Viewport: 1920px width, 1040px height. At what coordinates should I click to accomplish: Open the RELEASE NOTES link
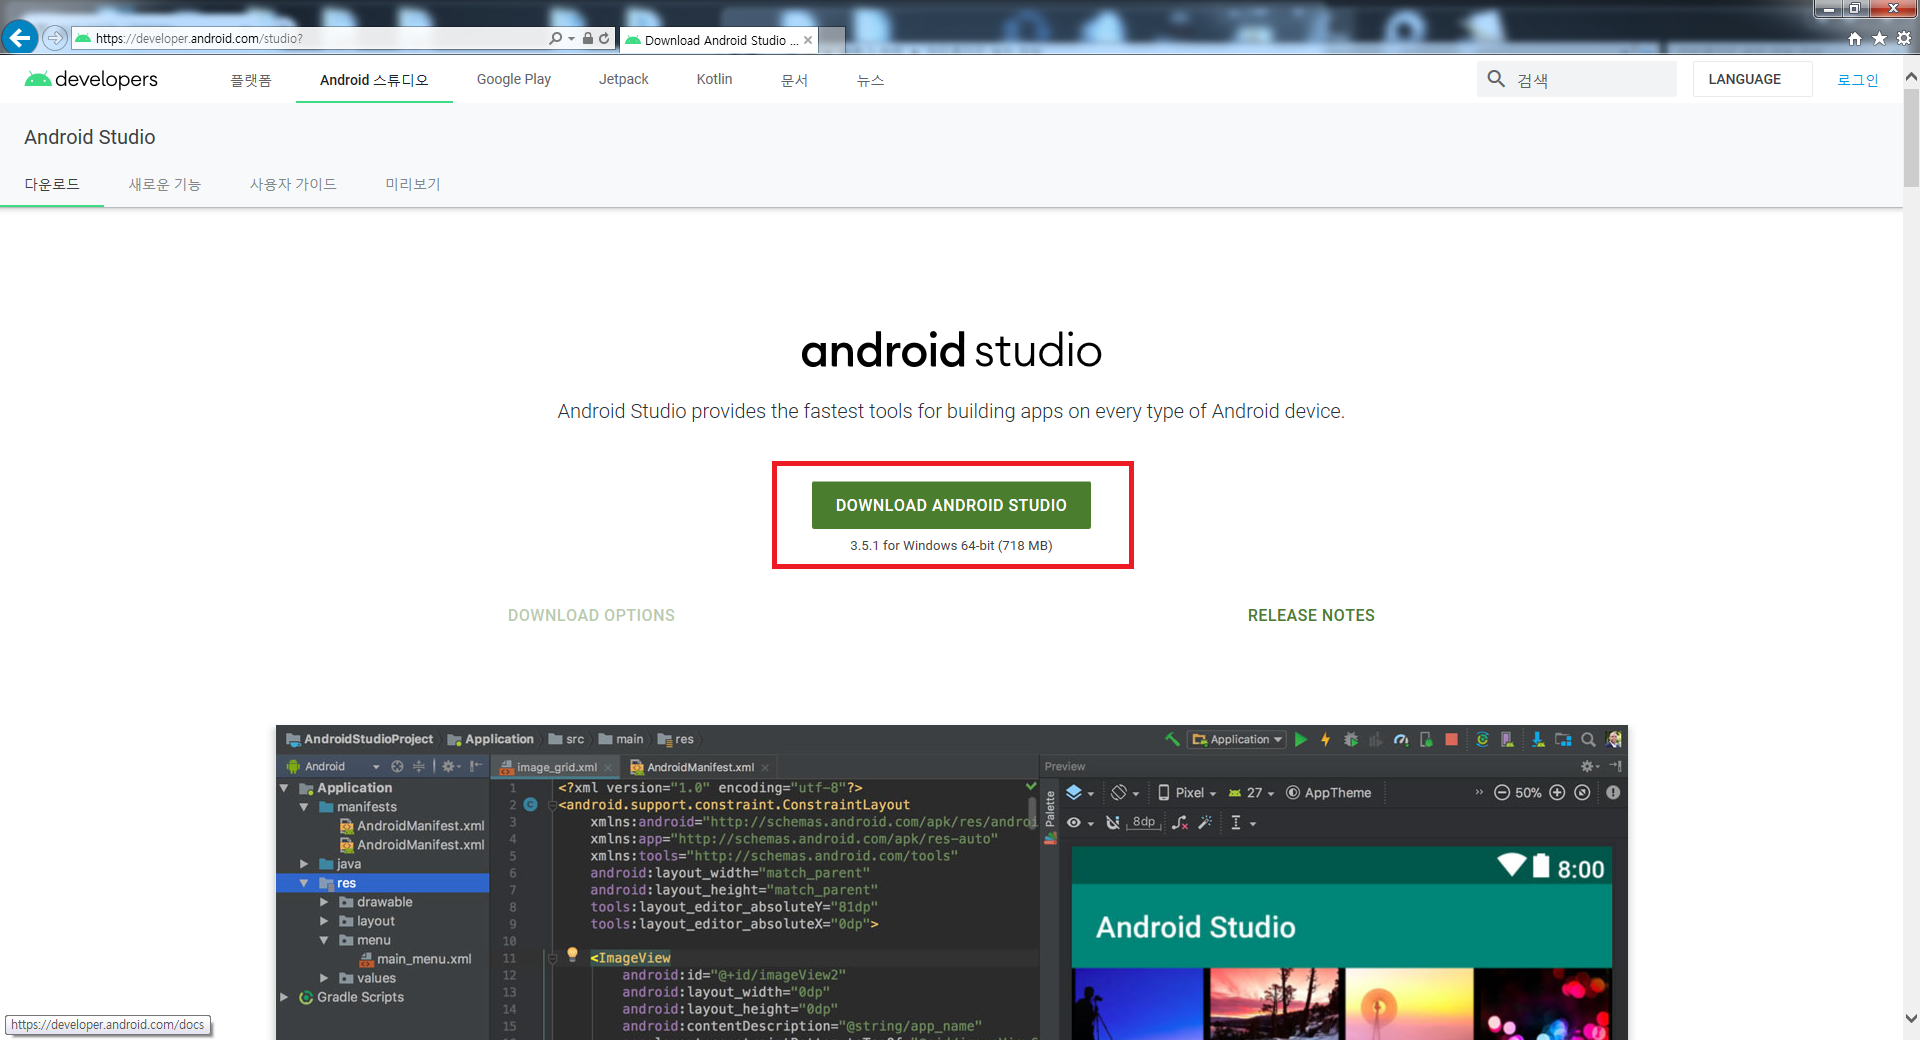(x=1311, y=615)
